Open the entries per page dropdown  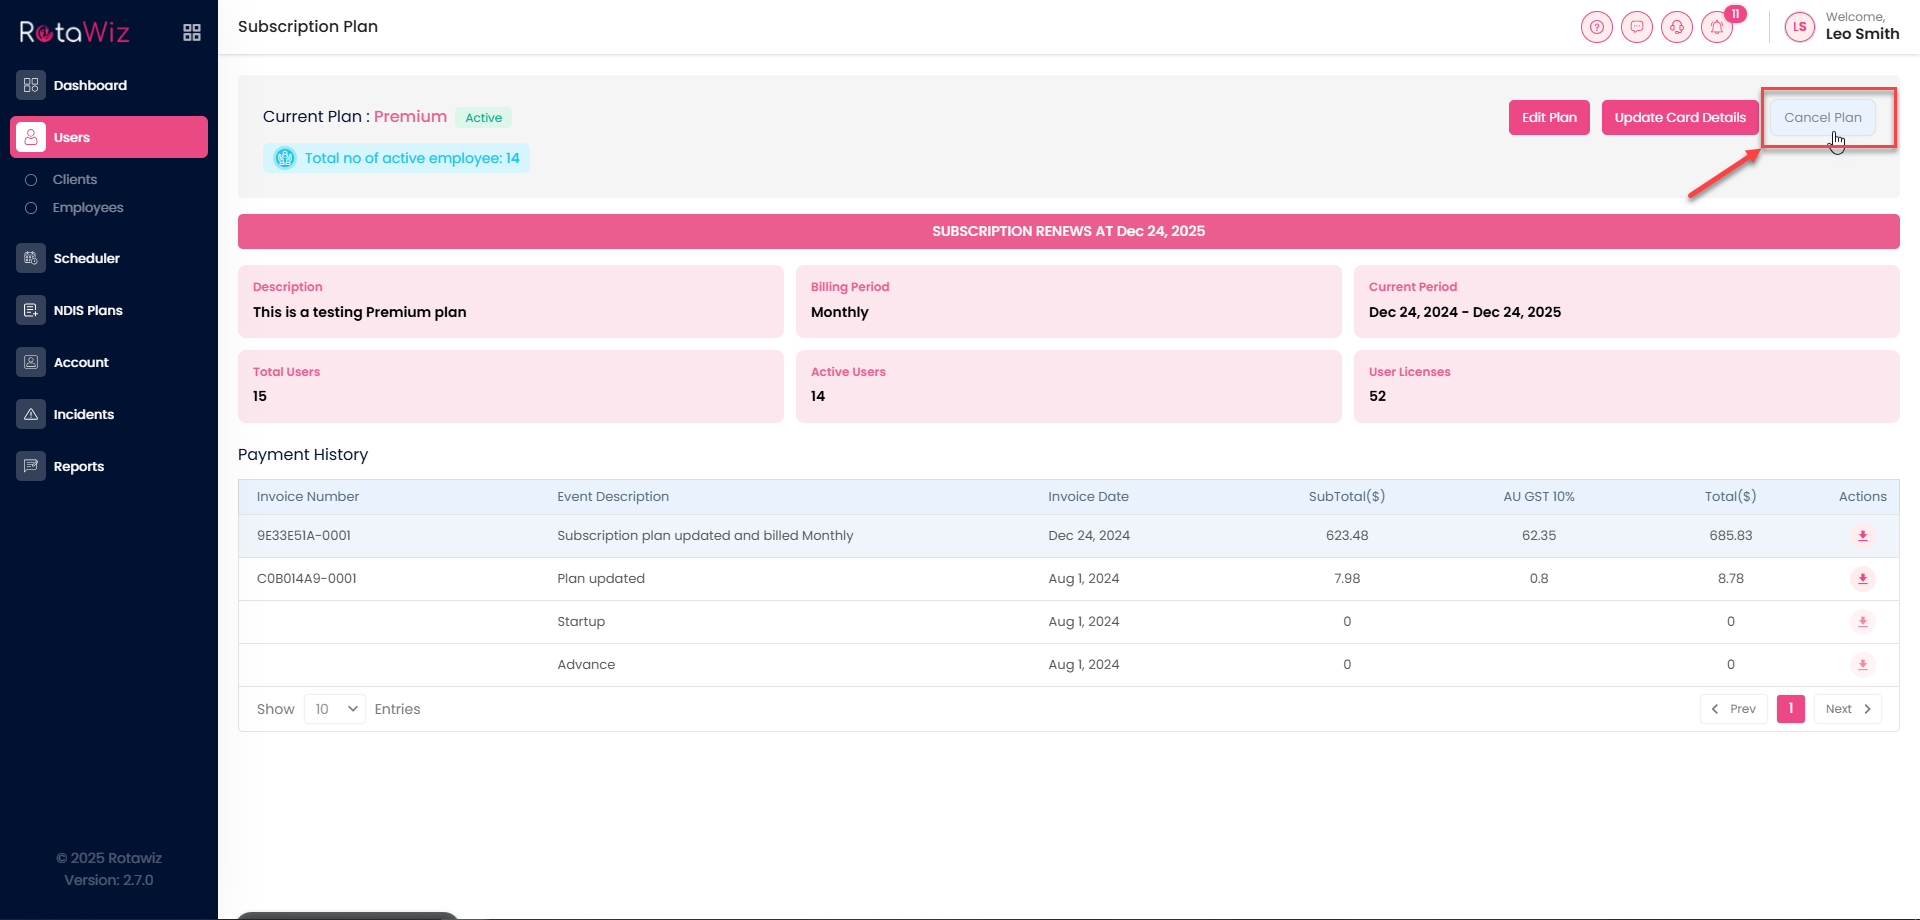pyautogui.click(x=335, y=709)
